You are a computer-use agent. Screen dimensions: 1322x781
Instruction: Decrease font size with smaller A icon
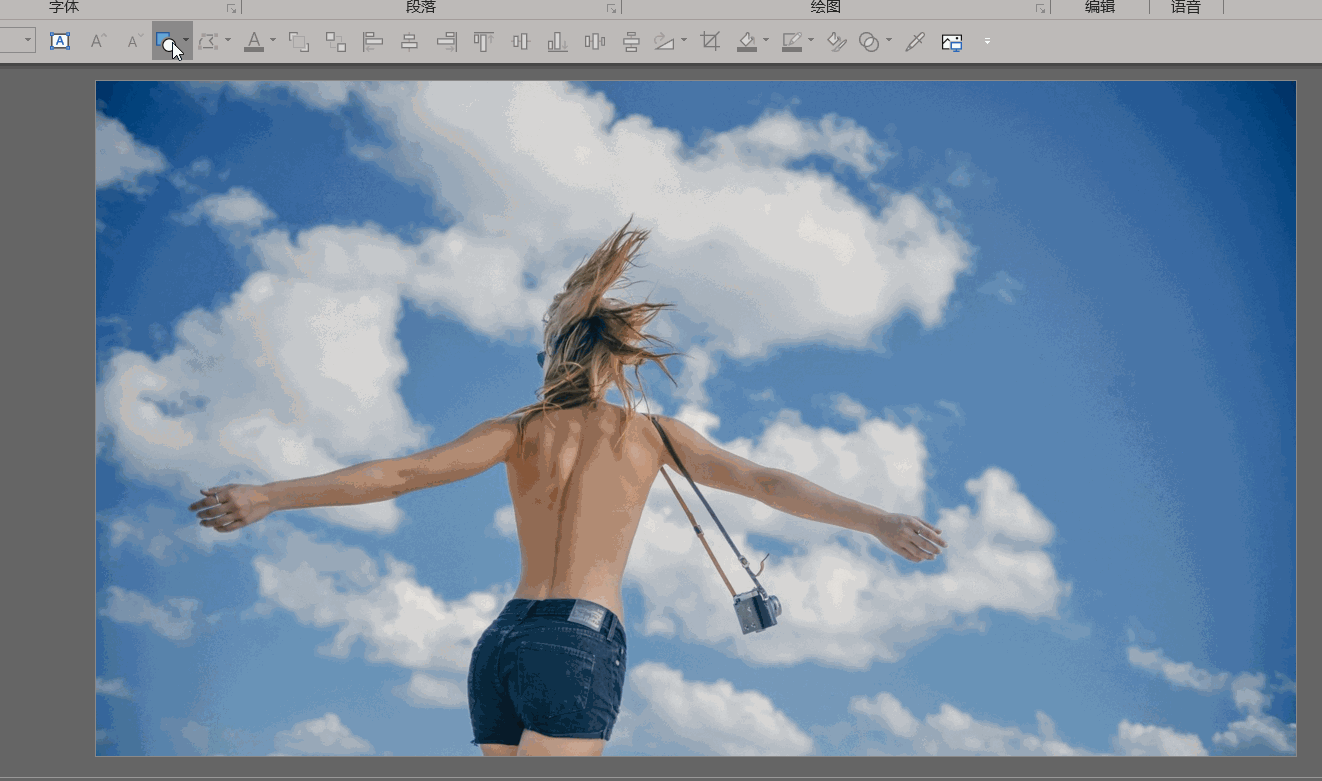tap(134, 41)
